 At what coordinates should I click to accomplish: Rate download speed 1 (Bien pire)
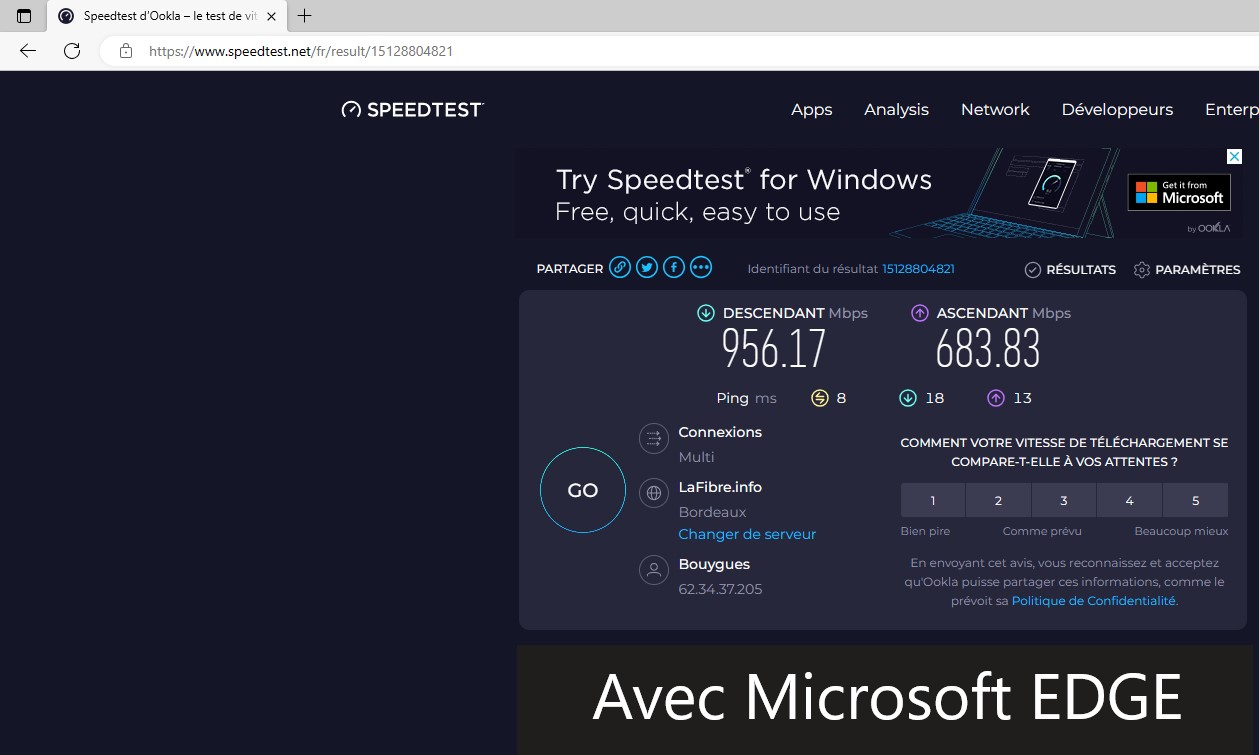click(933, 500)
